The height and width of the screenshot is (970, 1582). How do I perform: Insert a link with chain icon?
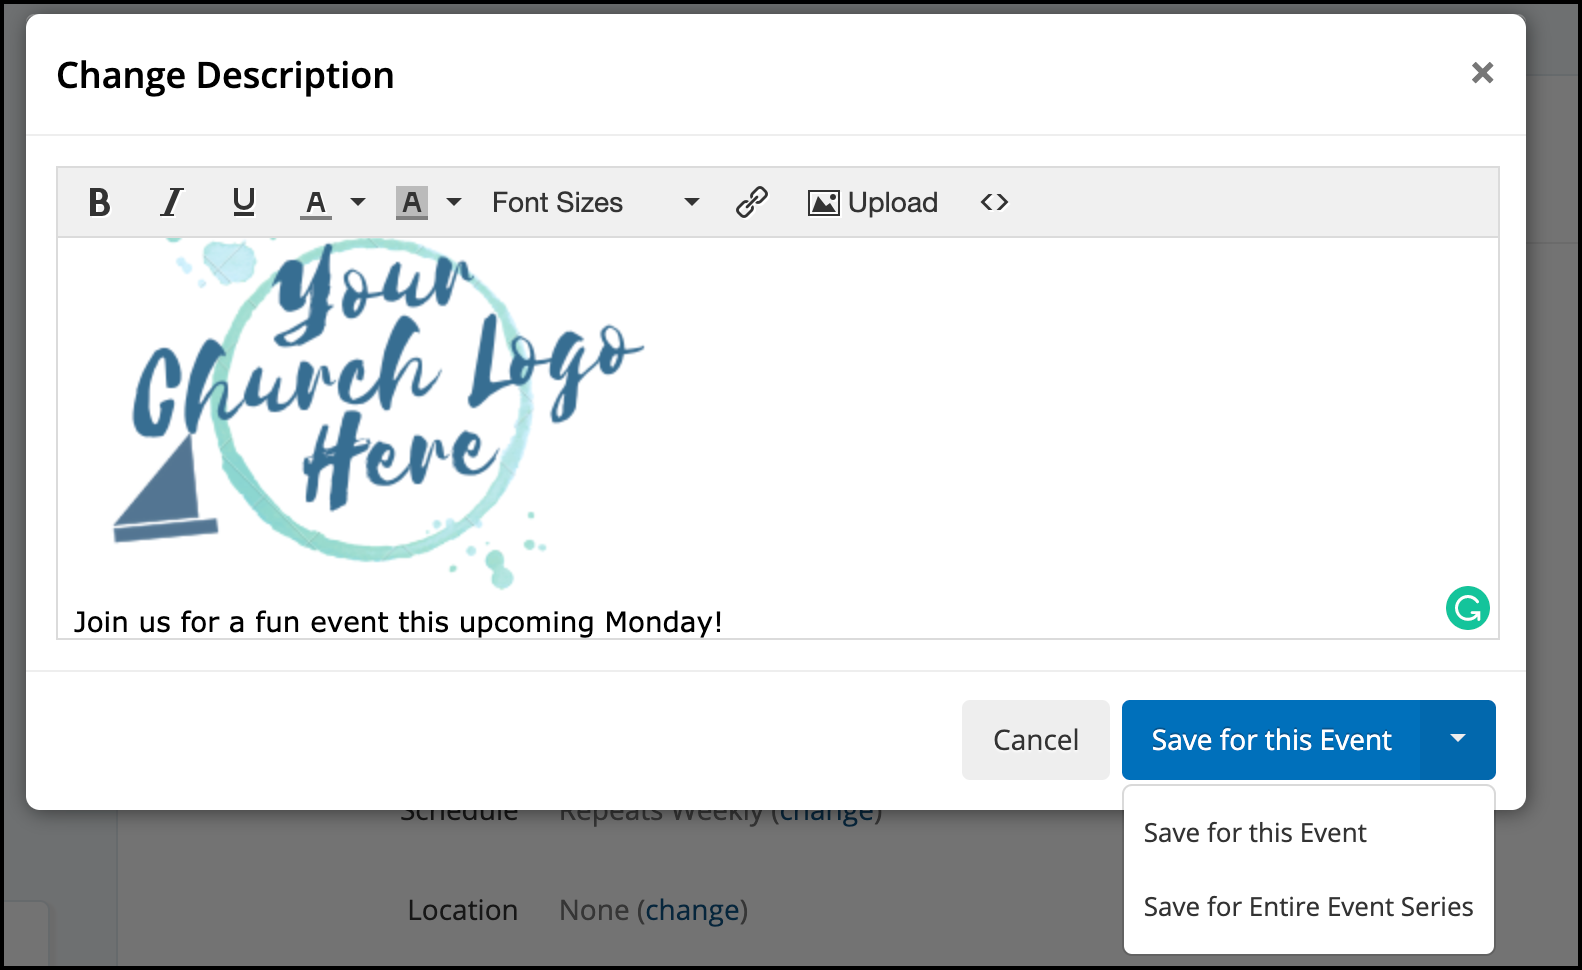[x=752, y=203]
